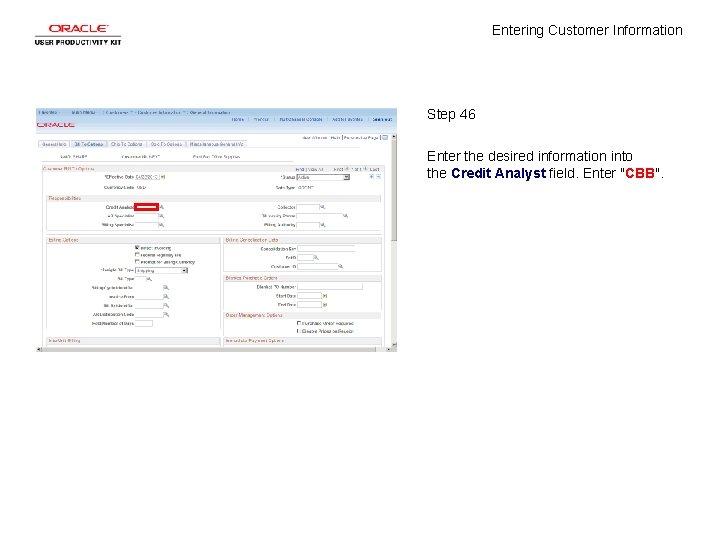Open lookup for Credit Analyst field
The image size is (720, 540).
pyautogui.click(x=162, y=208)
